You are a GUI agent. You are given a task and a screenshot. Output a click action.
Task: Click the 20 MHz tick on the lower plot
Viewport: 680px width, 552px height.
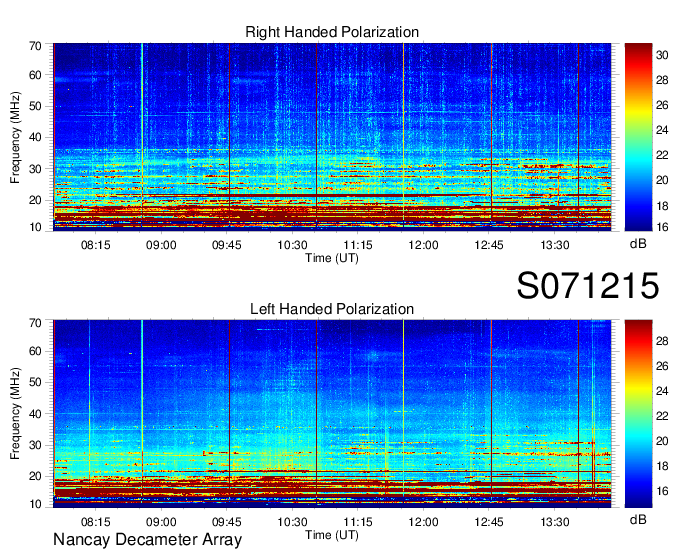click(35, 477)
